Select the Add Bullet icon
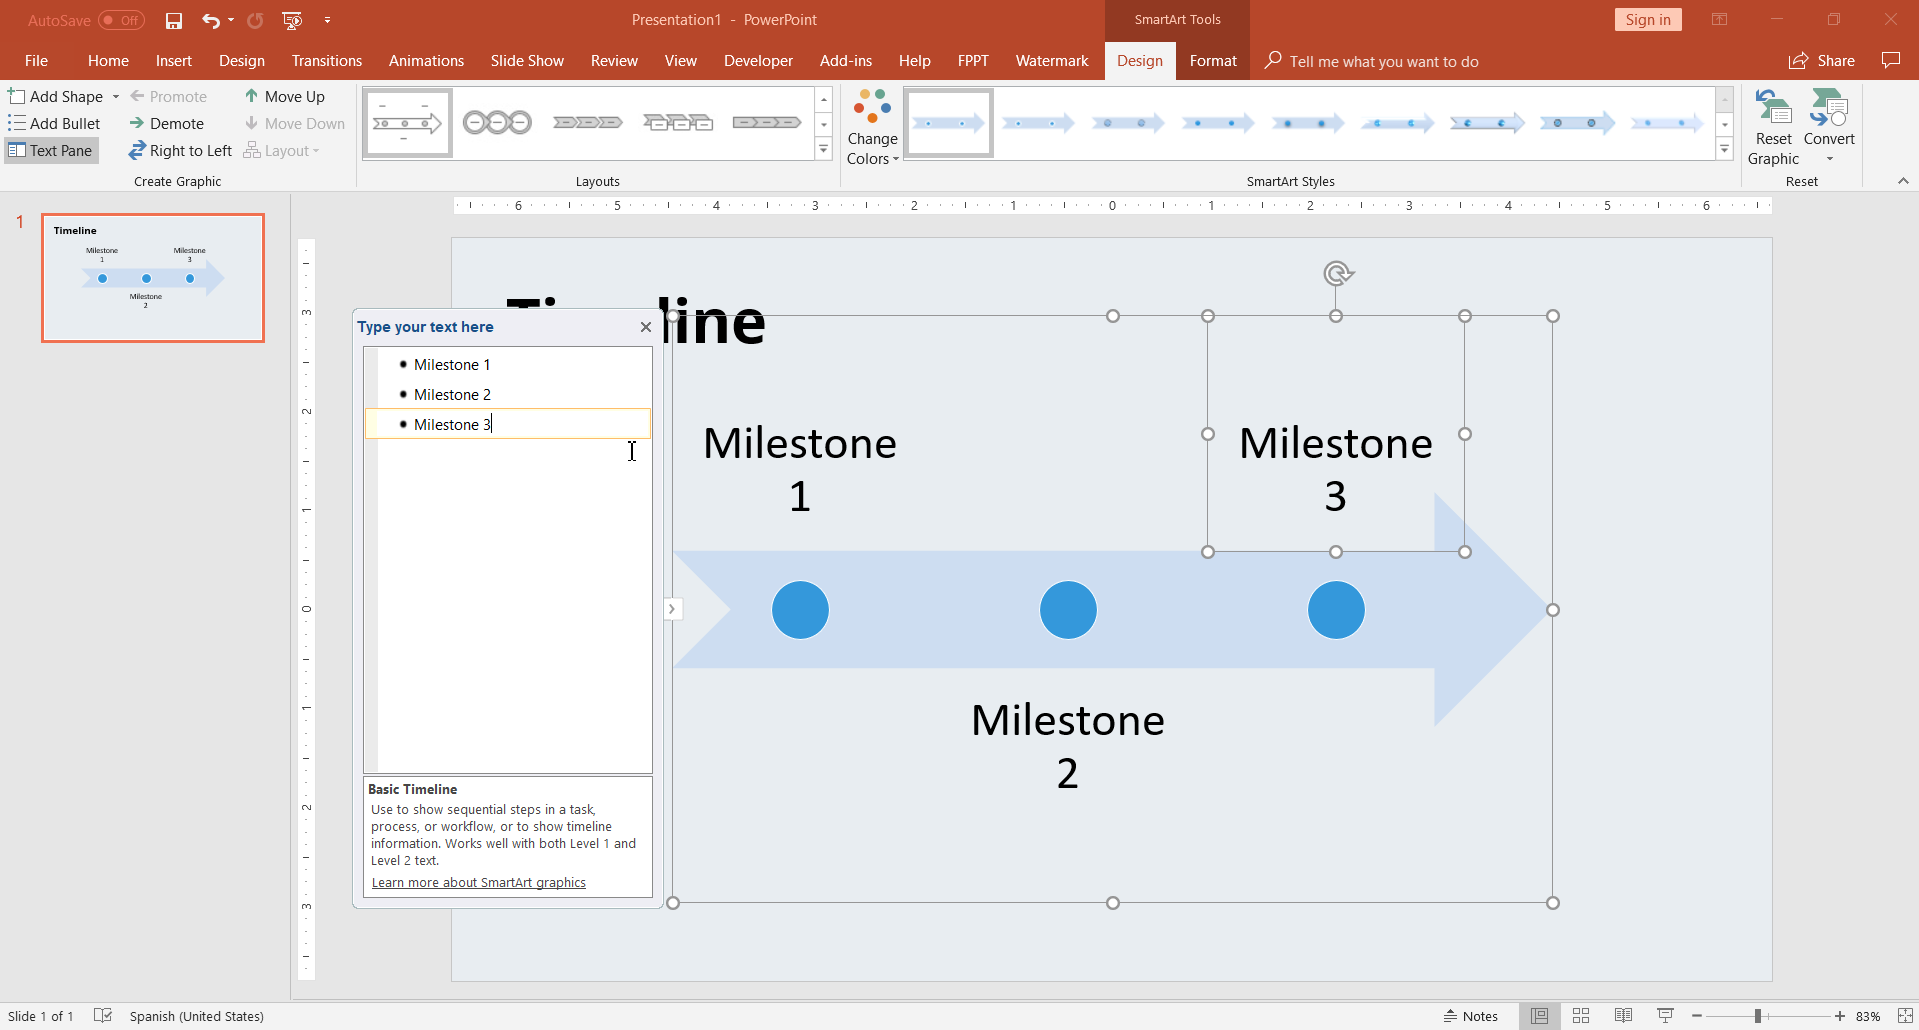Viewport: 1919px width, 1030px height. tap(55, 123)
